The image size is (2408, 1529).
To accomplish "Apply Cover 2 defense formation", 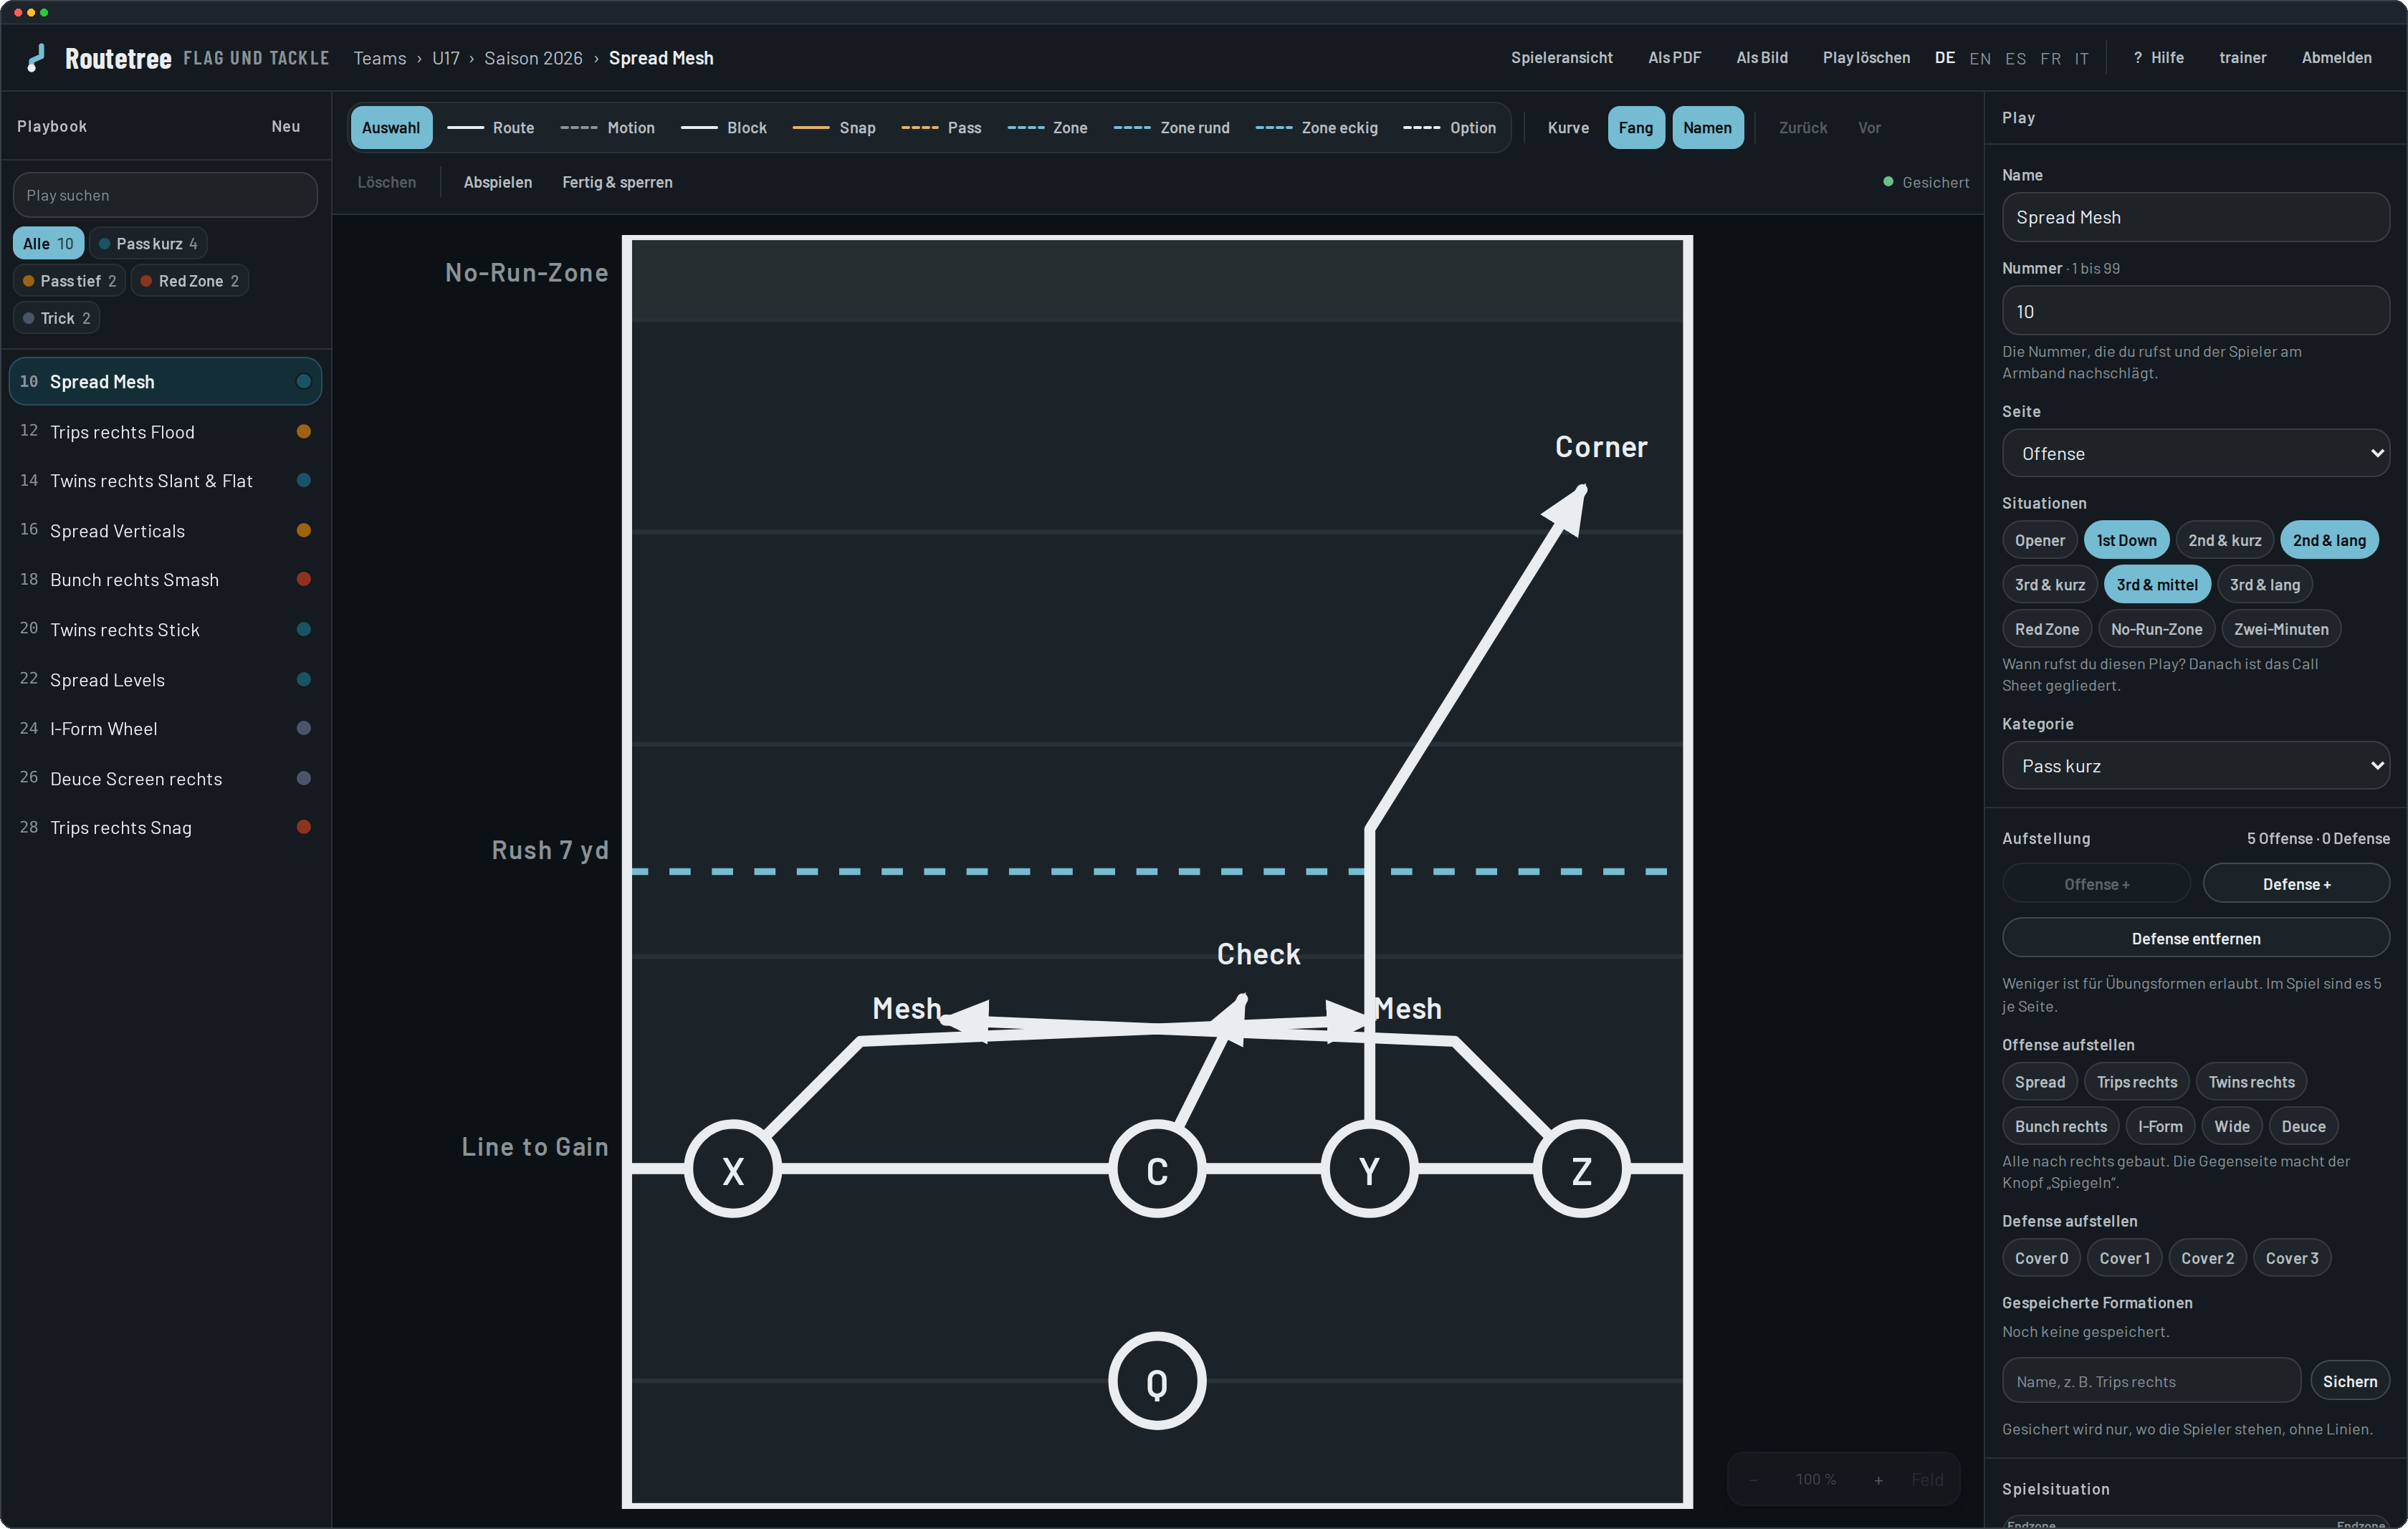I will click(x=2207, y=1258).
